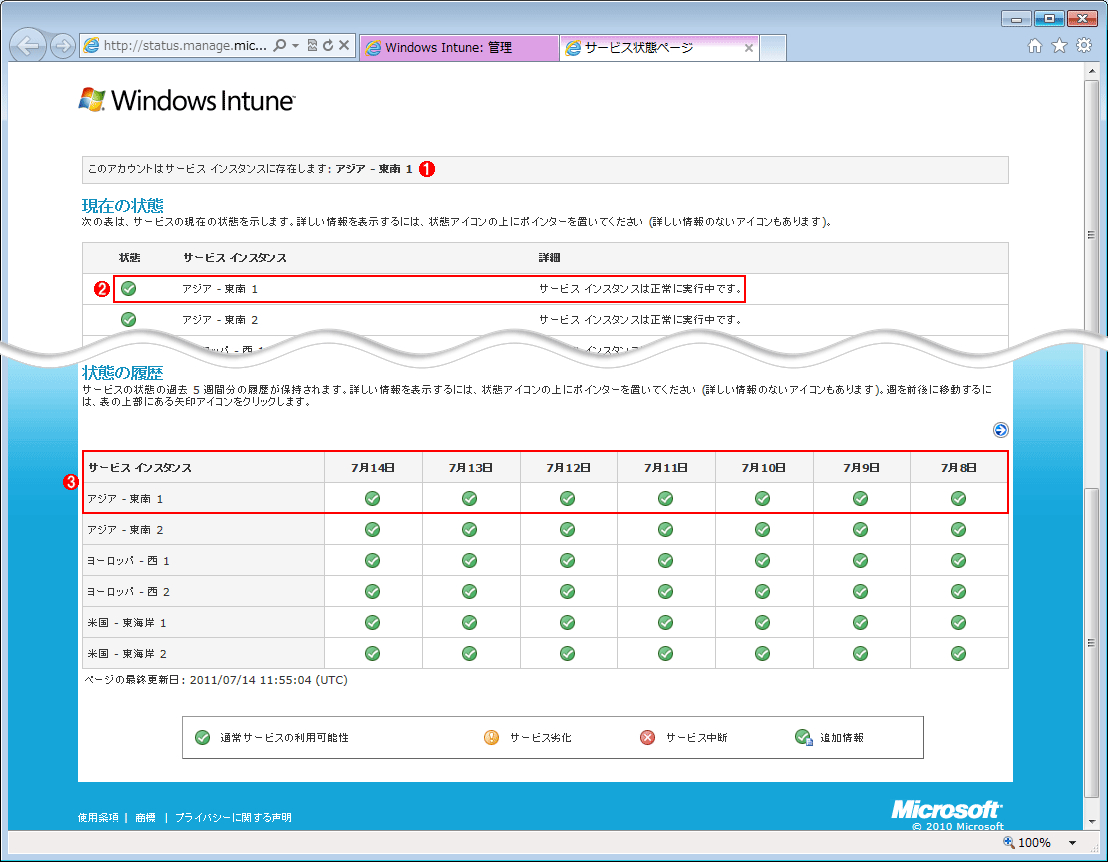The height and width of the screenshot is (862, 1108).
Task: Select the サービス状態ページ tab
Action: (x=650, y=47)
